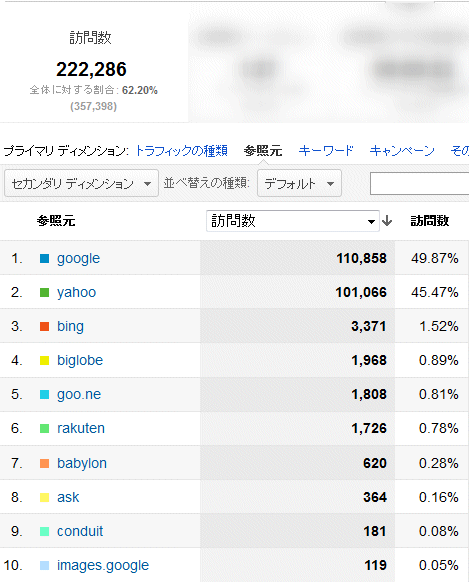This screenshot has height=582, width=469.
Task: Open the rakuten source link
Action: tap(81, 428)
